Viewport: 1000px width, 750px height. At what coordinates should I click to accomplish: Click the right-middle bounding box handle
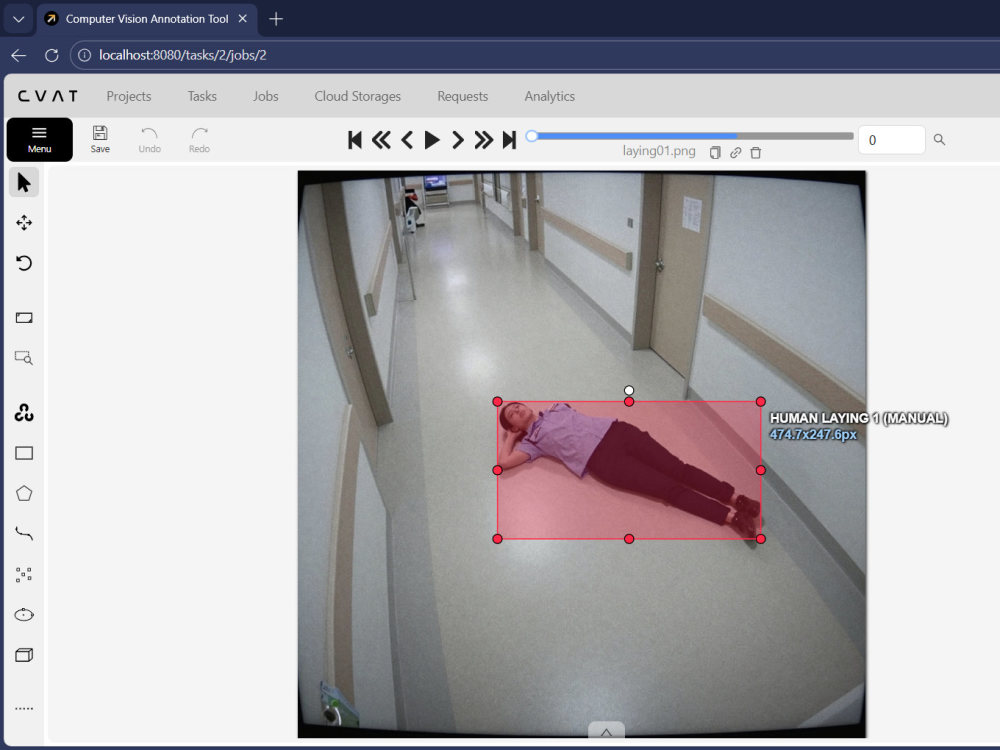coord(760,470)
